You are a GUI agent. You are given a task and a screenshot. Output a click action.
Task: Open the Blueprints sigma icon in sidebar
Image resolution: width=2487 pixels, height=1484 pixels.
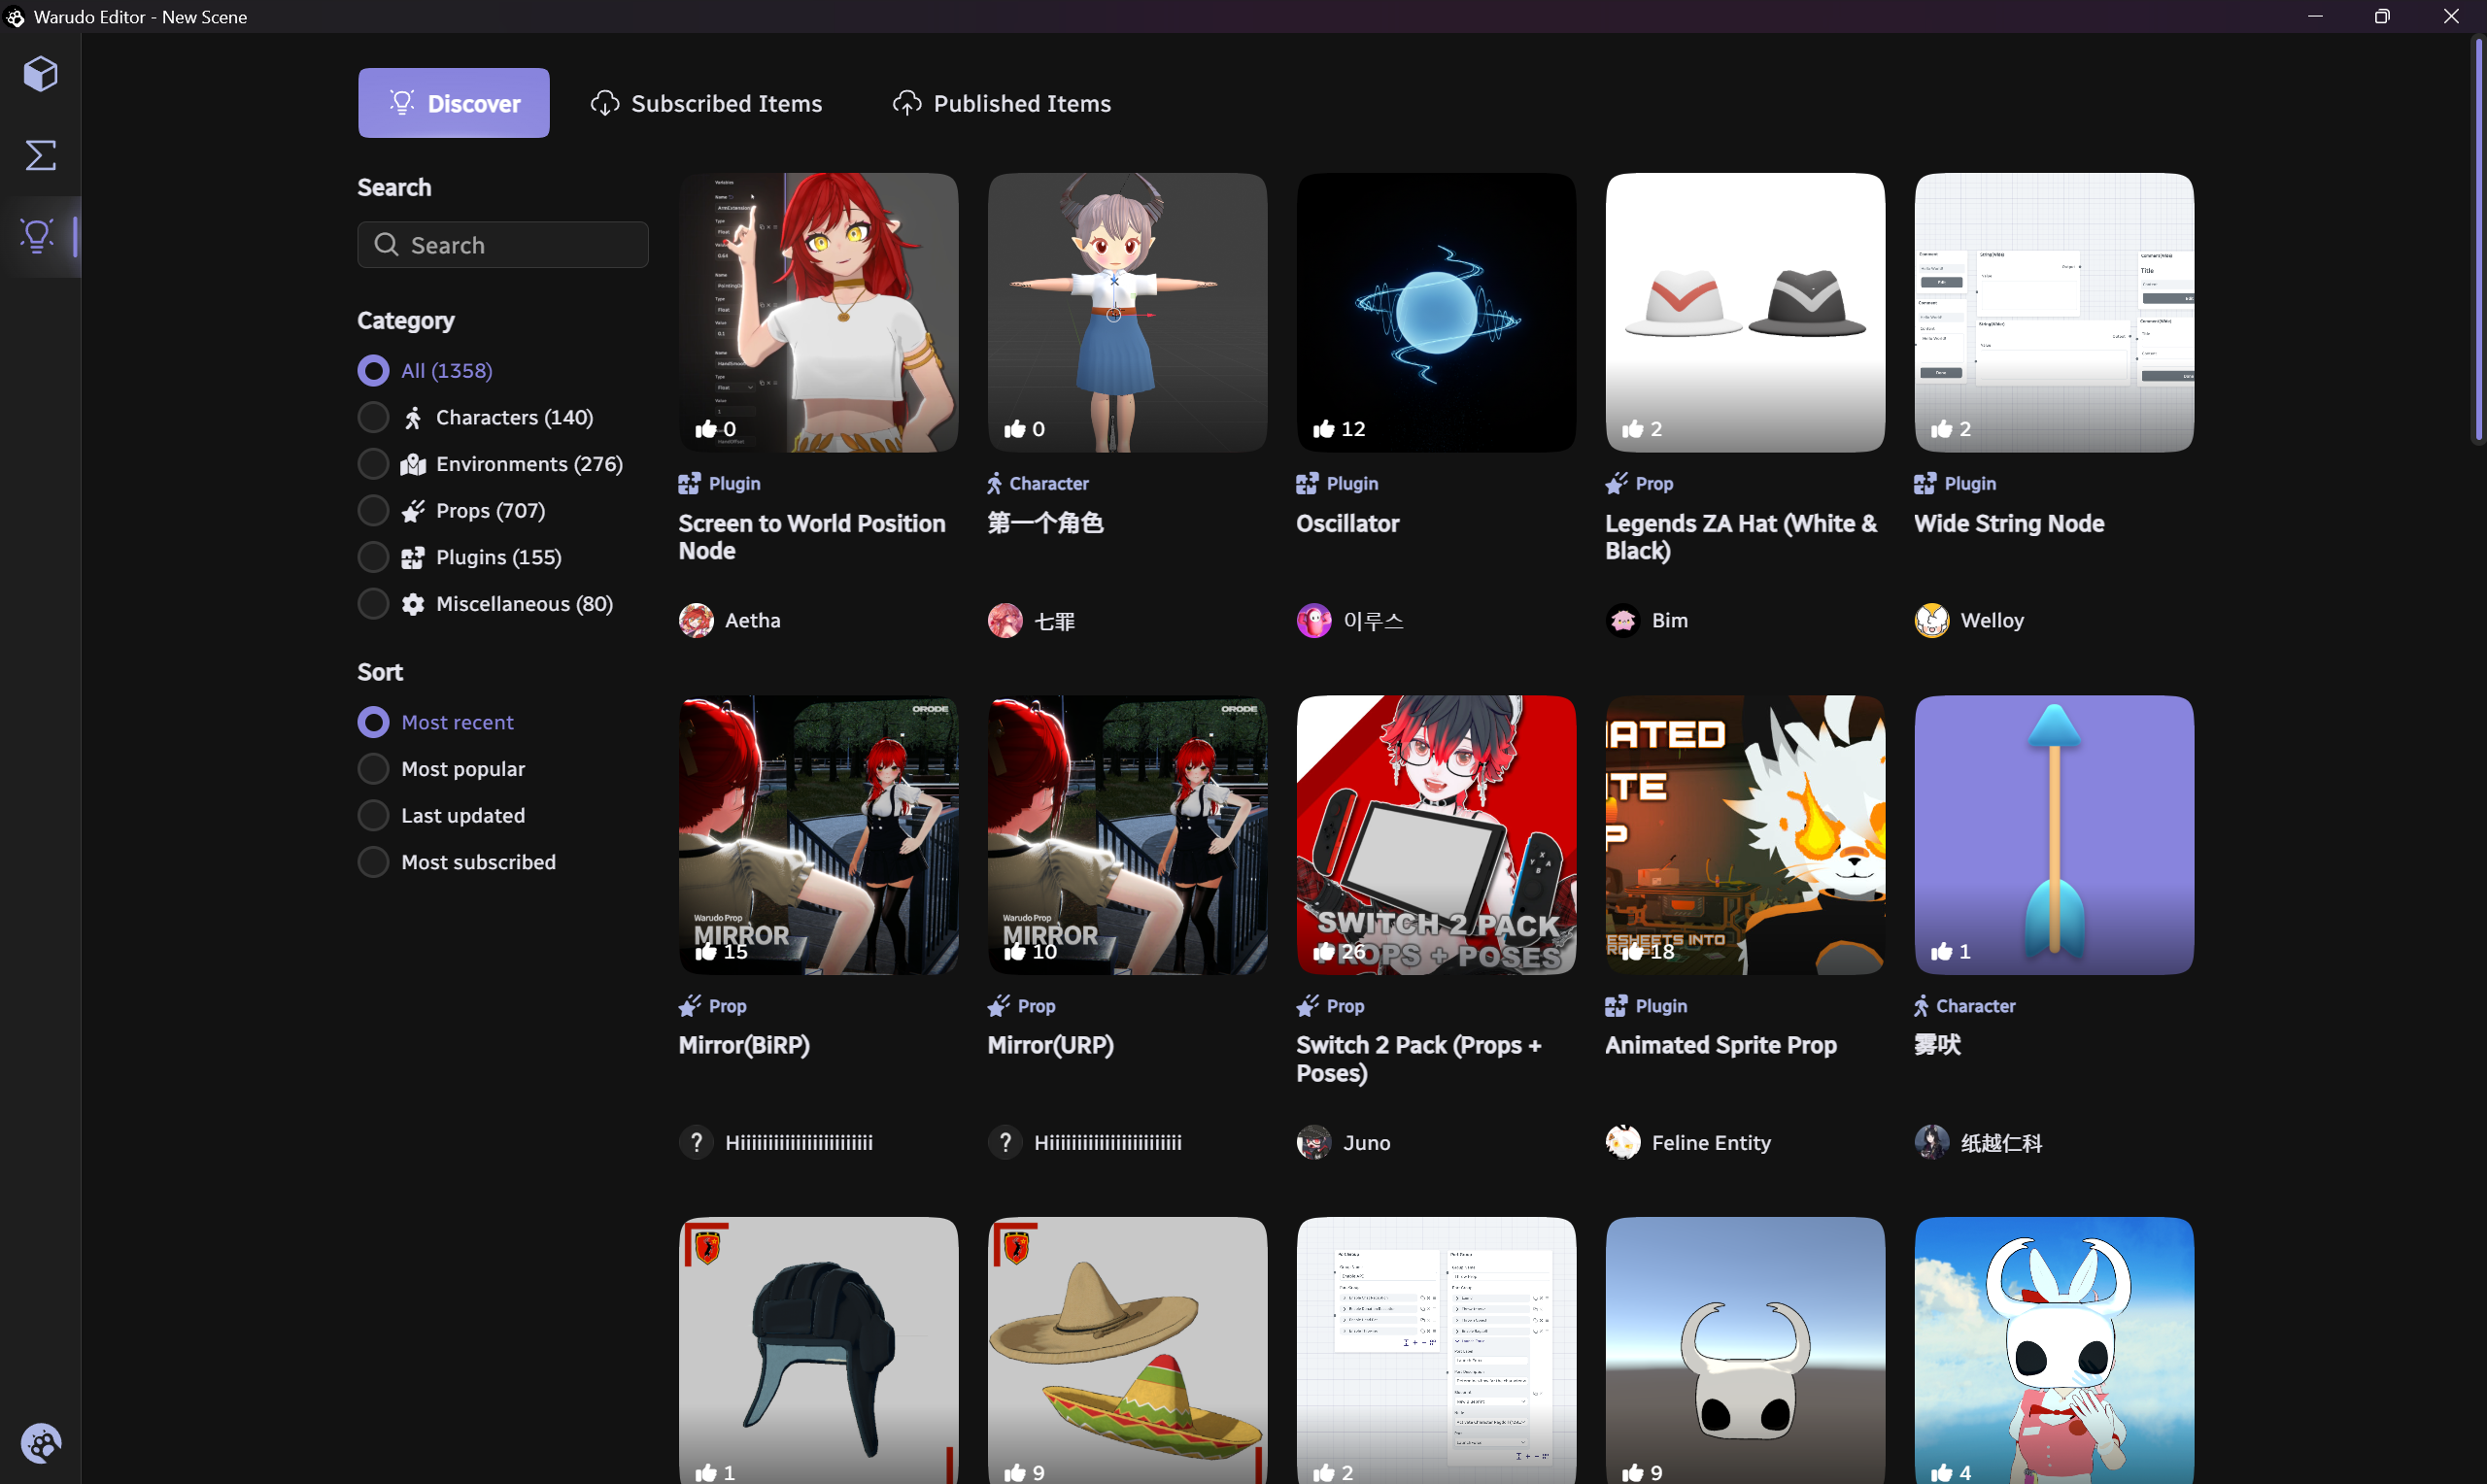(x=40, y=155)
